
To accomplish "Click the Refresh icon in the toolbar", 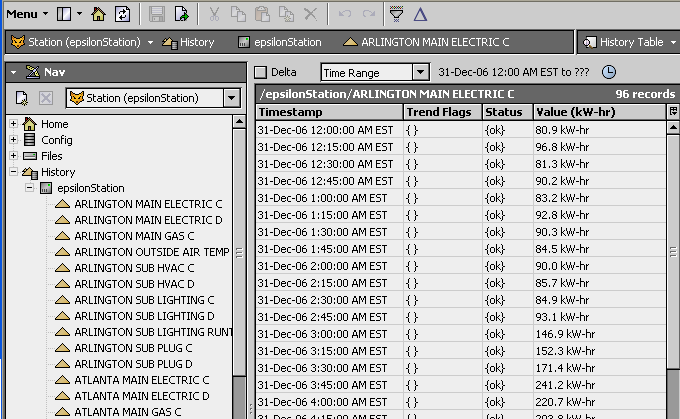I will coord(122,14).
